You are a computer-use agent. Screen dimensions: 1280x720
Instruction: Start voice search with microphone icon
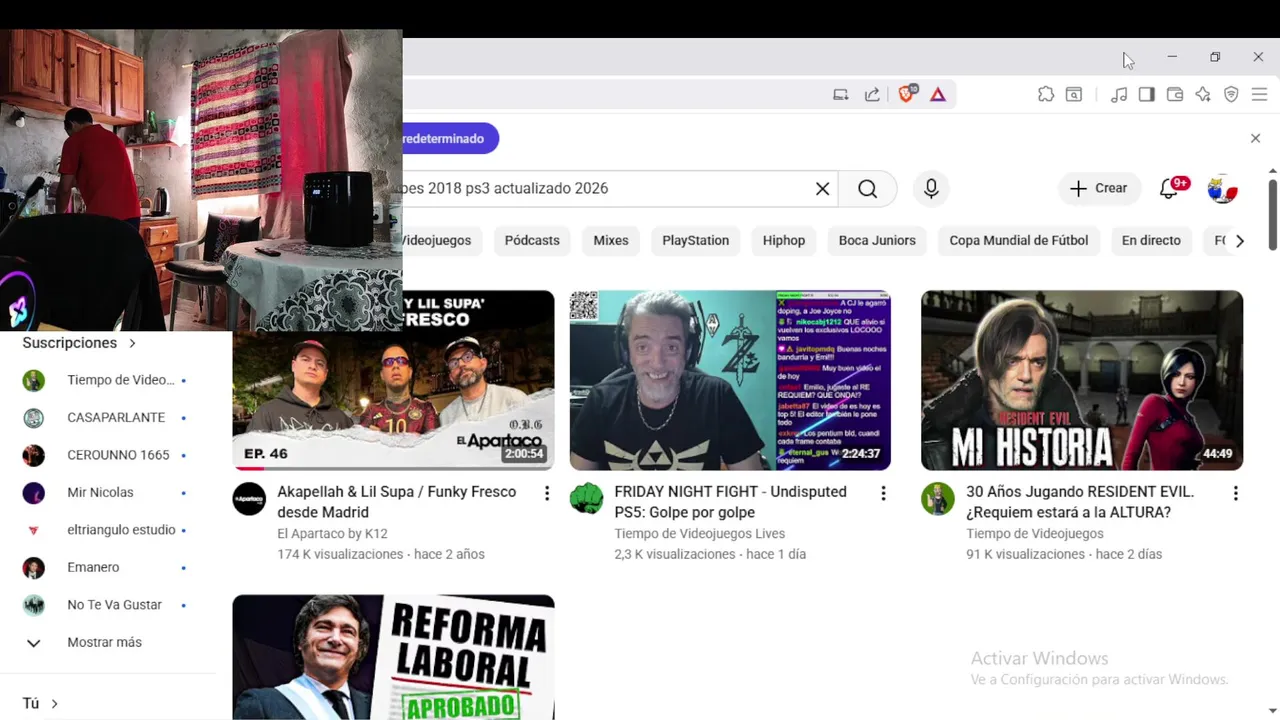point(931,189)
